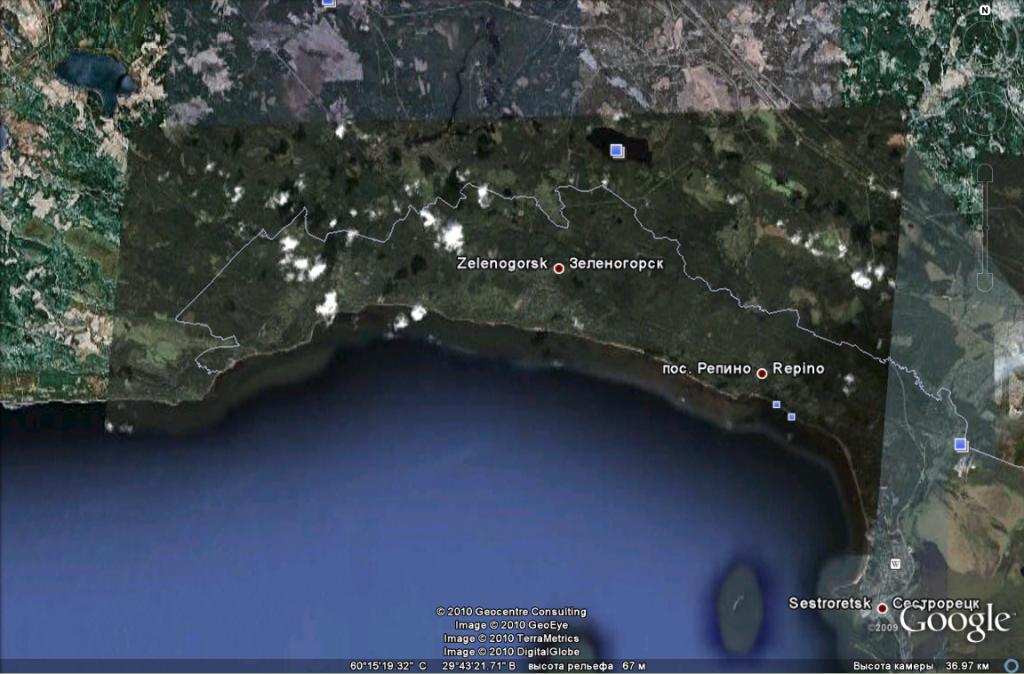
Task: Click the © 2010 DigitalGlobe attribution text
Action: pyautogui.click(x=511, y=651)
